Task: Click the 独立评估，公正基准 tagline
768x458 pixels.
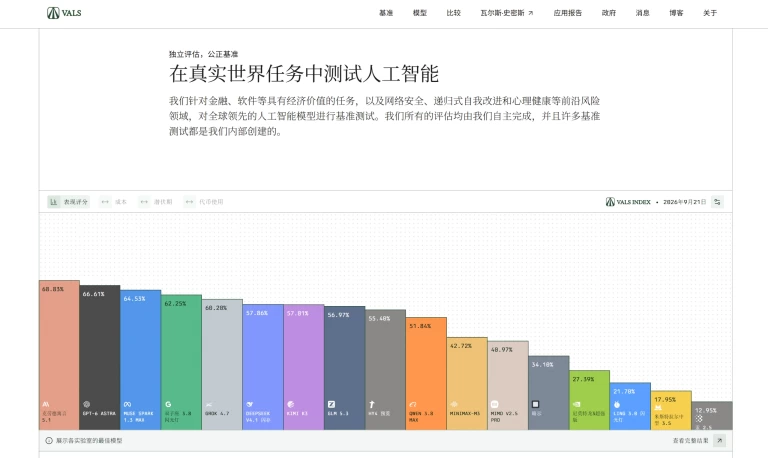Action: [x=203, y=54]
